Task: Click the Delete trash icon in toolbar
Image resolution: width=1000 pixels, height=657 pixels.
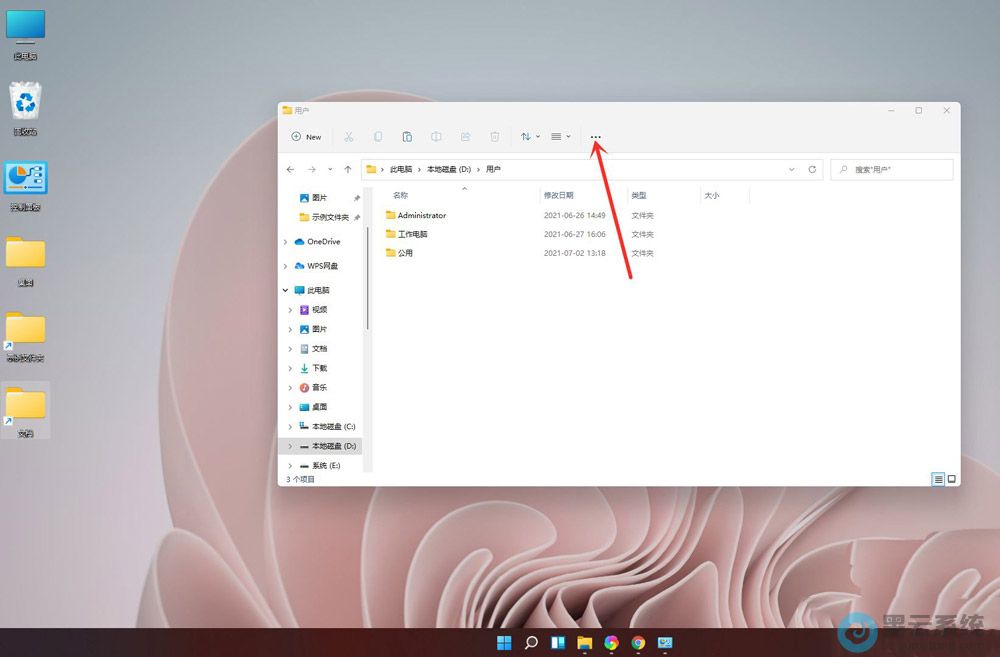Action: pyautogui.click(x=494, y=137)
